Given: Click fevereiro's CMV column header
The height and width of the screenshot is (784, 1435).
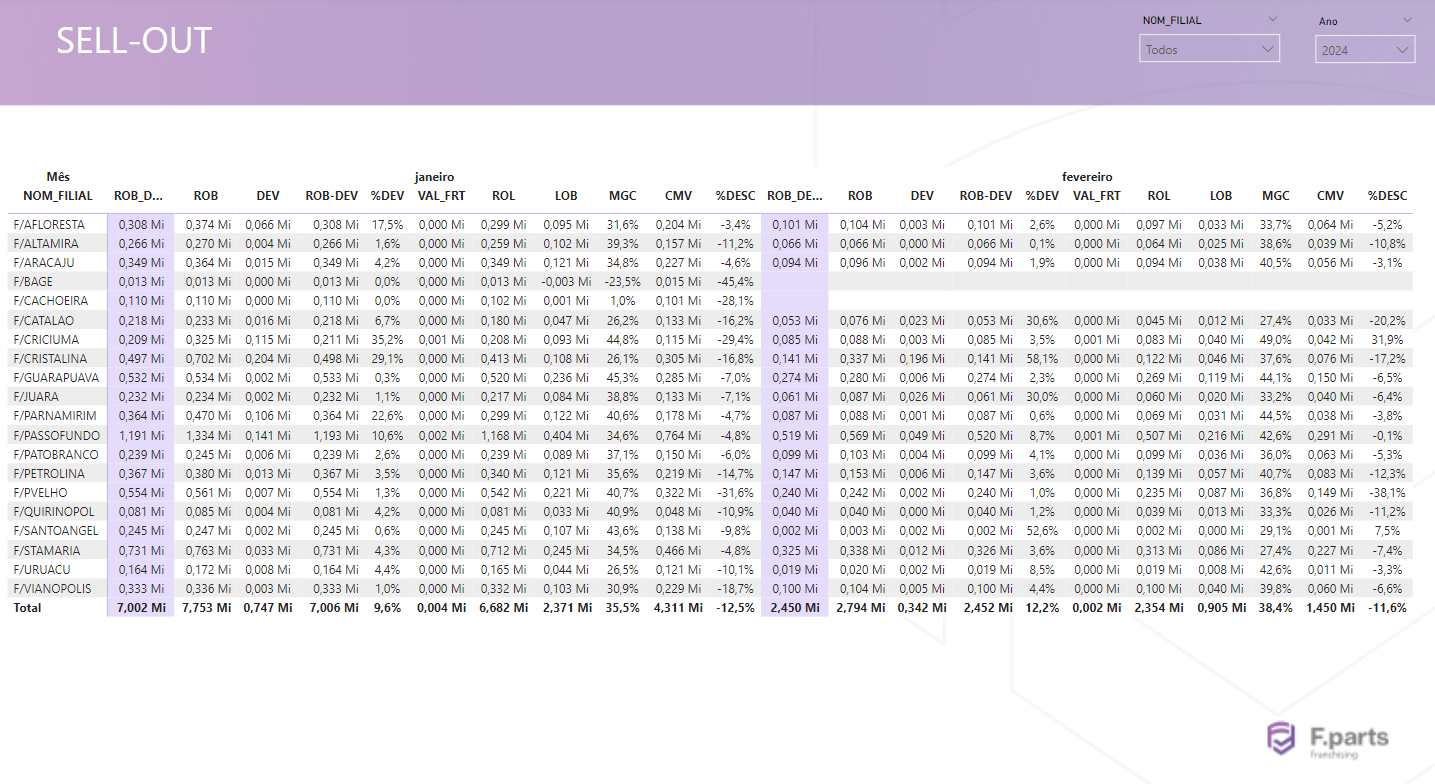Looking at the screenshot, I should [1330, 196].
